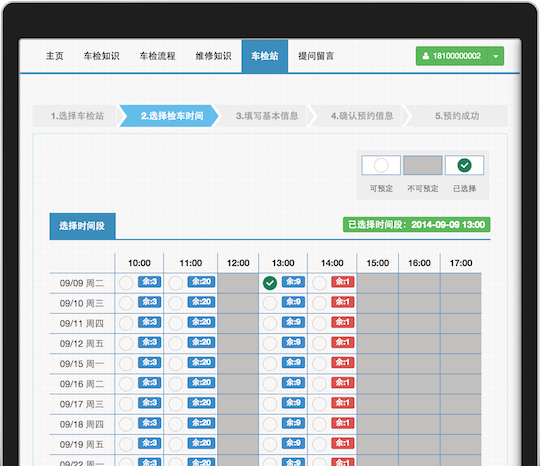Select 13:00 slot for 09/11 周四
This screenshot has height=466, width=540.
(x=270, y=323)
